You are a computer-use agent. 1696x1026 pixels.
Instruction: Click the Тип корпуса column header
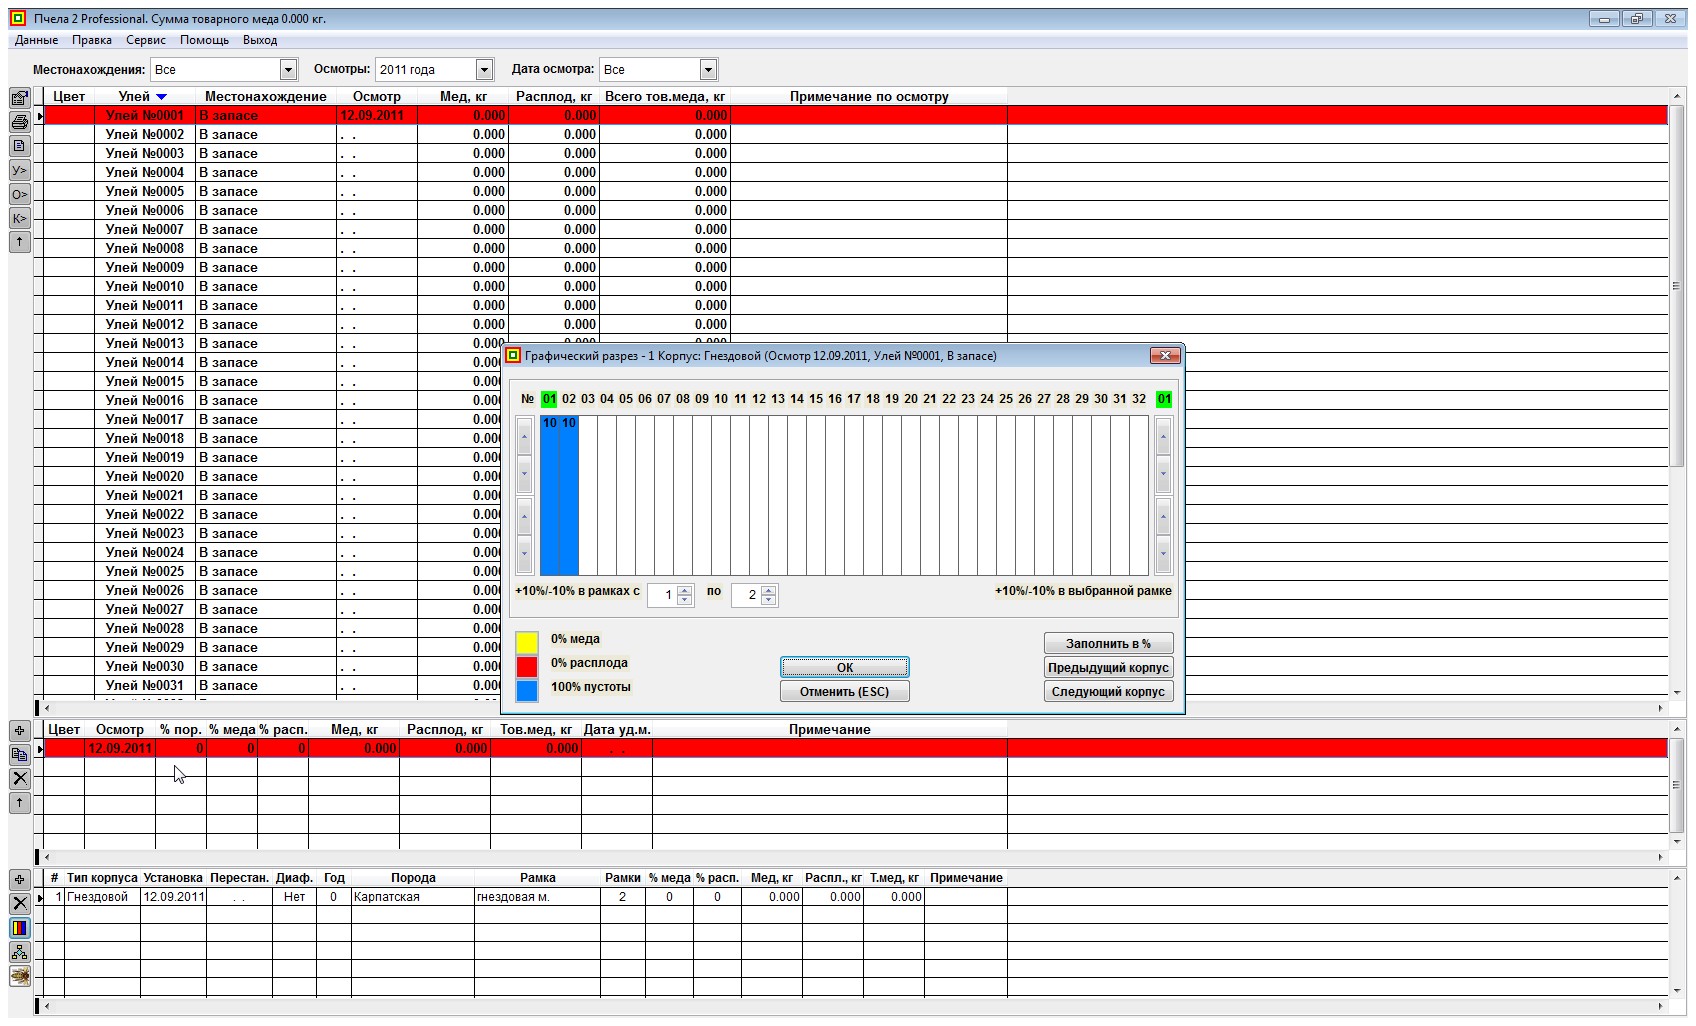pyautogui.click(x=102, y=878)
